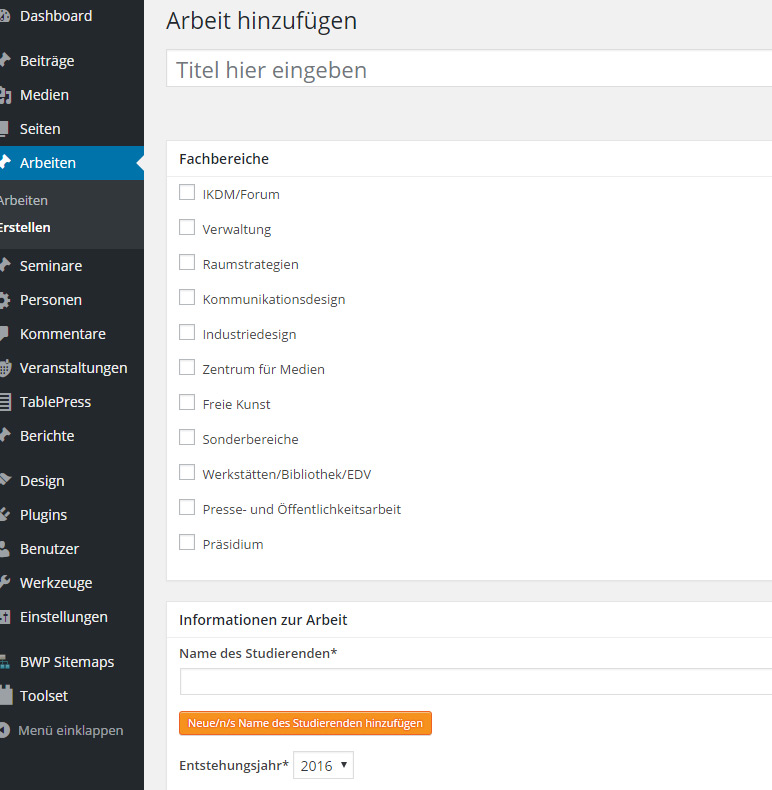Click the Veranstaltungen calendar icon
The width and height of the screenshot is (772, 790).
point(4,368)
